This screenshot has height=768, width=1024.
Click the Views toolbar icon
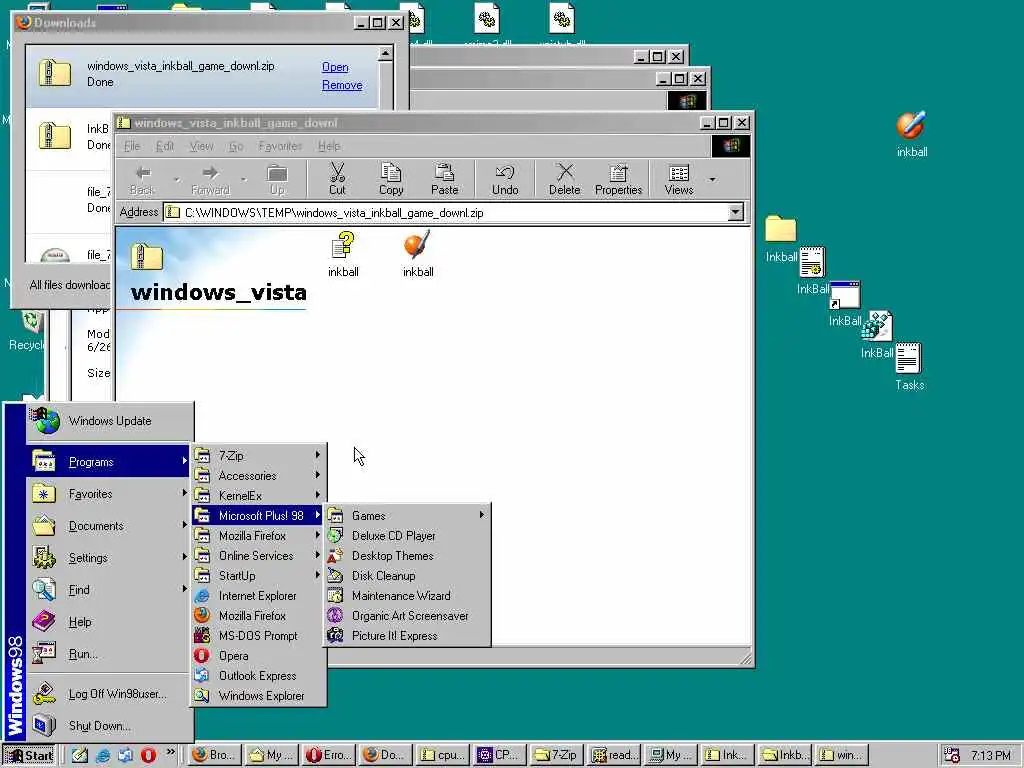679,179
